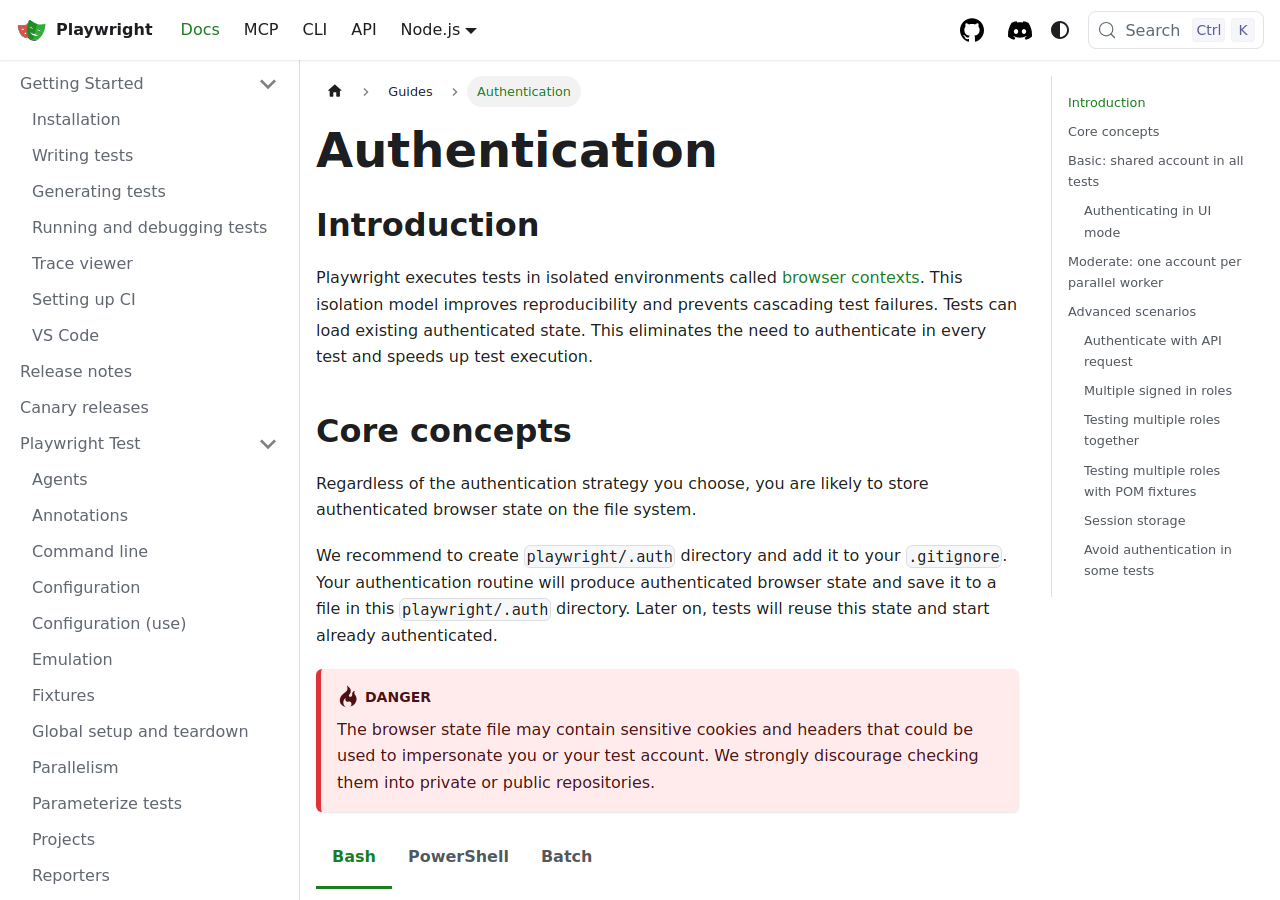The width and height of the screenshot is (1280, 900).
Task: Open Parameterize tests in the sidebar
Action: (107, 804)
